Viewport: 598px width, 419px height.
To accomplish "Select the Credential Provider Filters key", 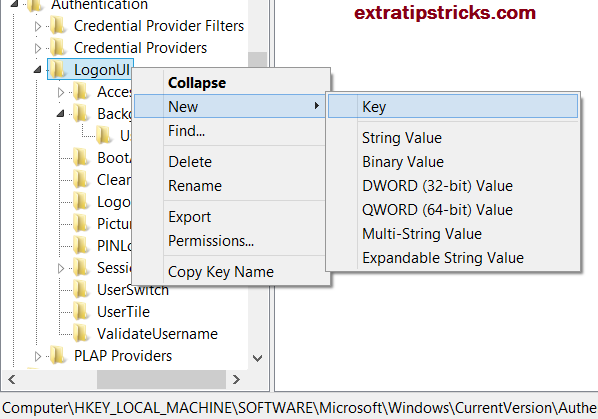I will point(159,26).
